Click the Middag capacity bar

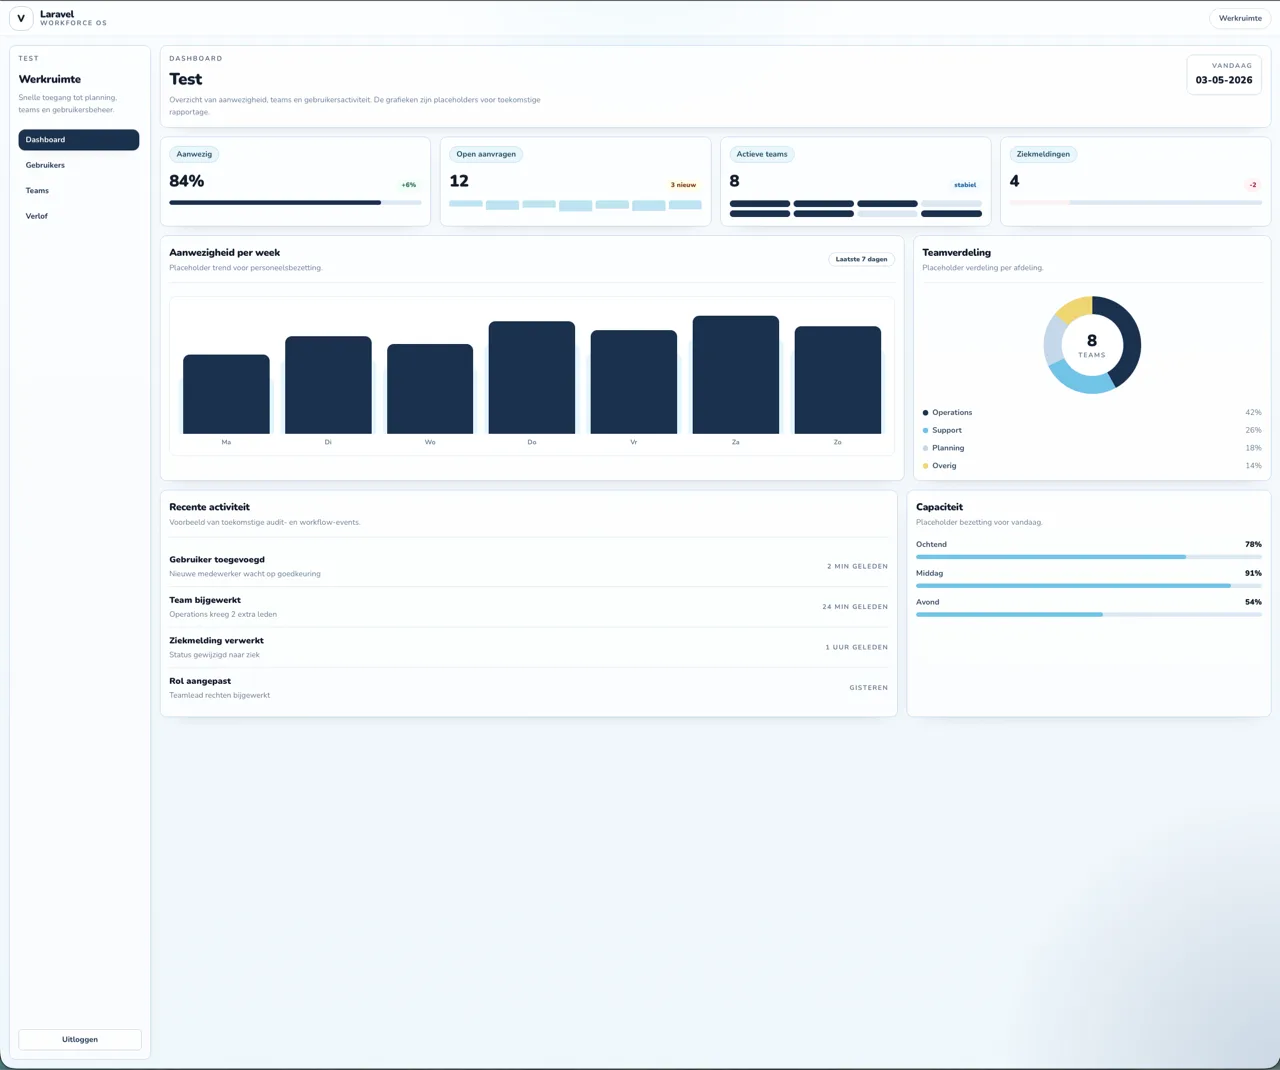pyautogui.click(x=1089, y=586)
